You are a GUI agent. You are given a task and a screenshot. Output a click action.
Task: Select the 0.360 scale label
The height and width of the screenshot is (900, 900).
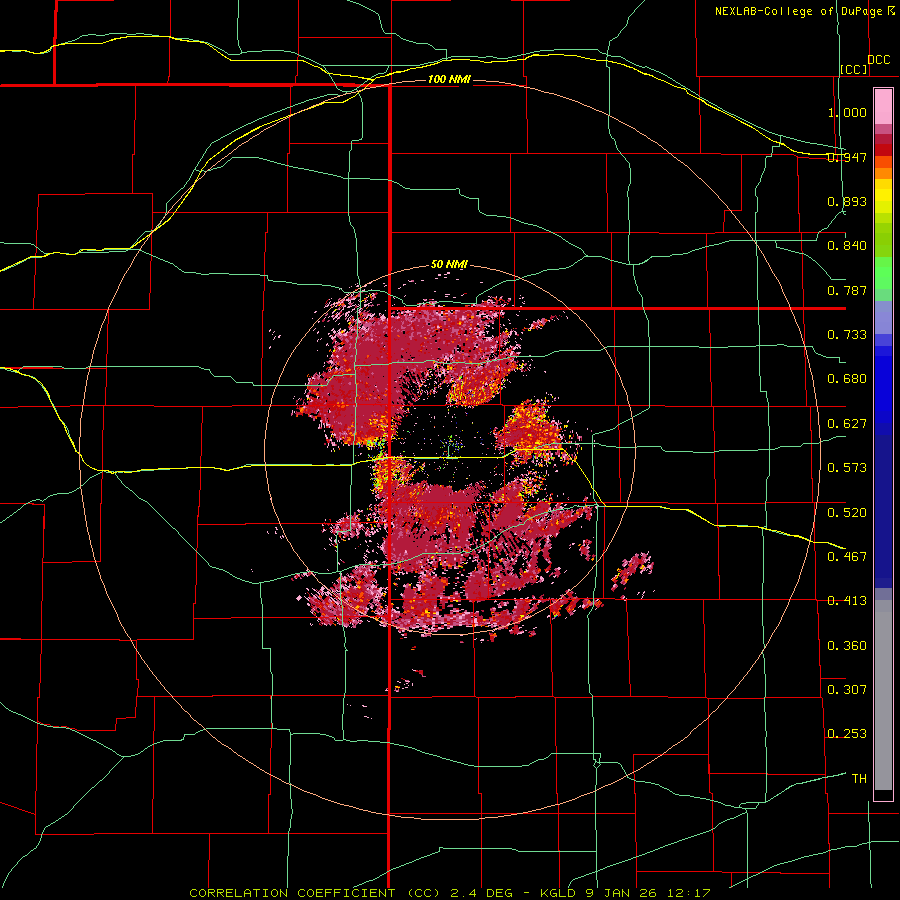point(847,645)
